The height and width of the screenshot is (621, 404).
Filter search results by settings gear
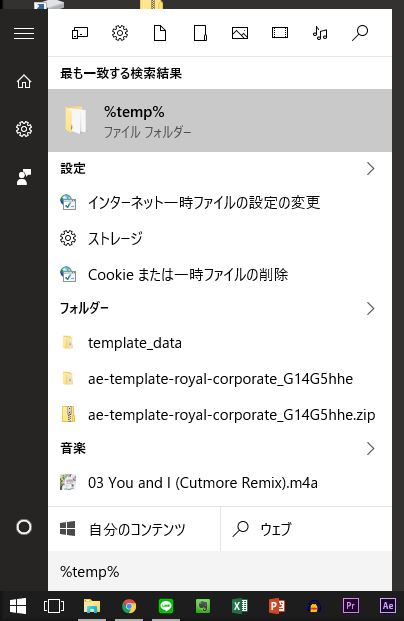(120, 33)
